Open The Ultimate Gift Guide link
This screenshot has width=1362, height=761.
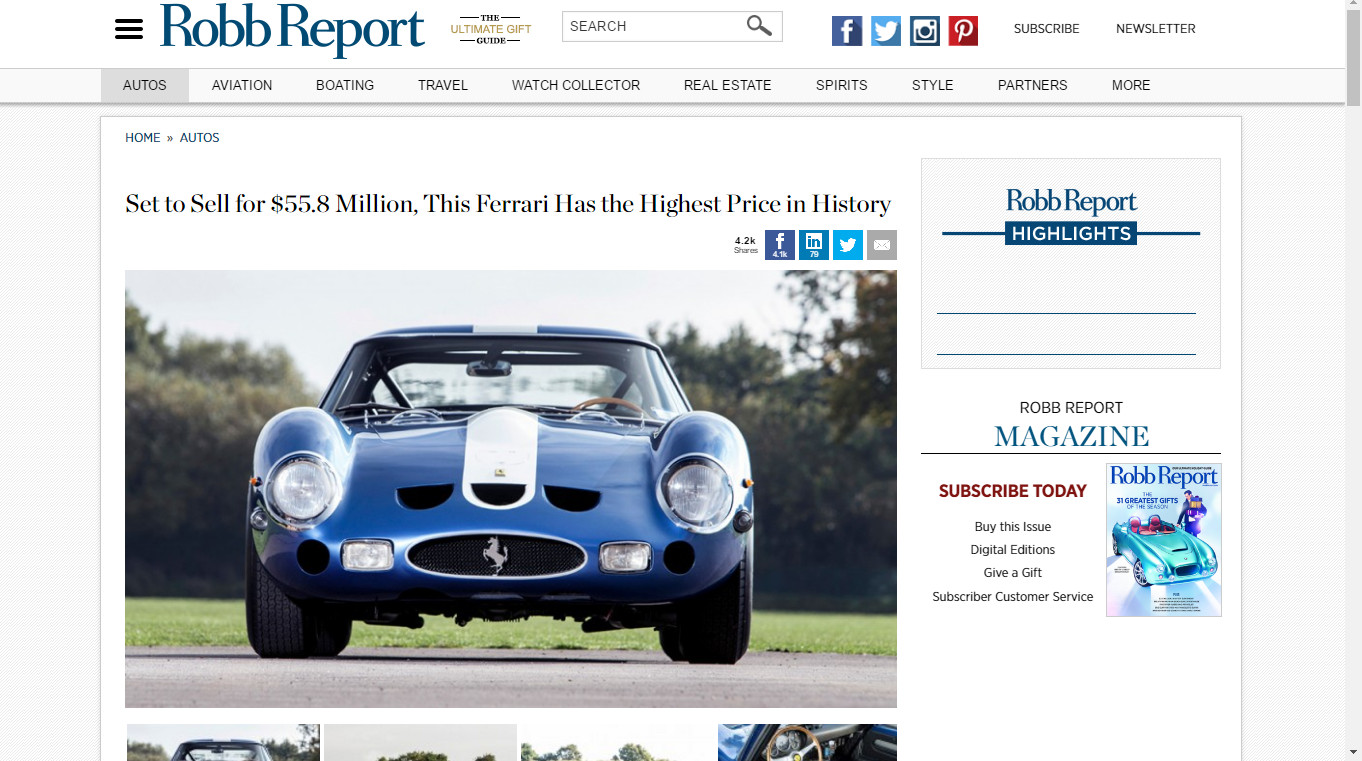[x=491, y=29]
